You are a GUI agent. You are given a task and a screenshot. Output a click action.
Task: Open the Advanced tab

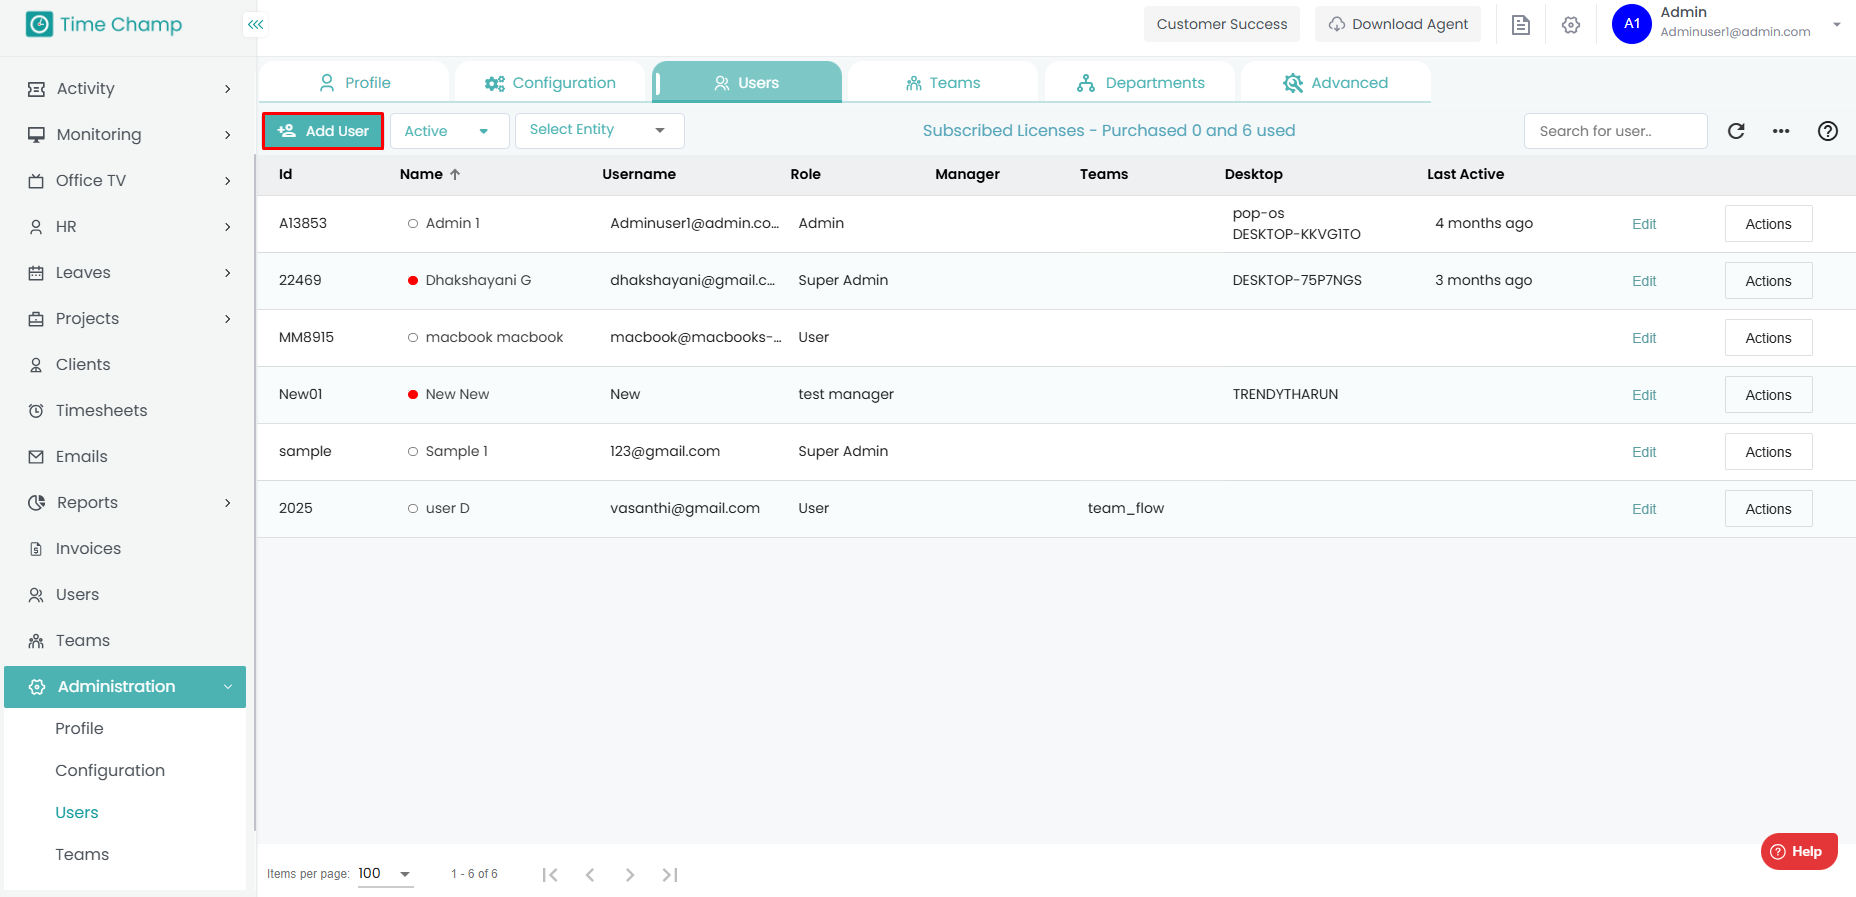pos(1336,83)
